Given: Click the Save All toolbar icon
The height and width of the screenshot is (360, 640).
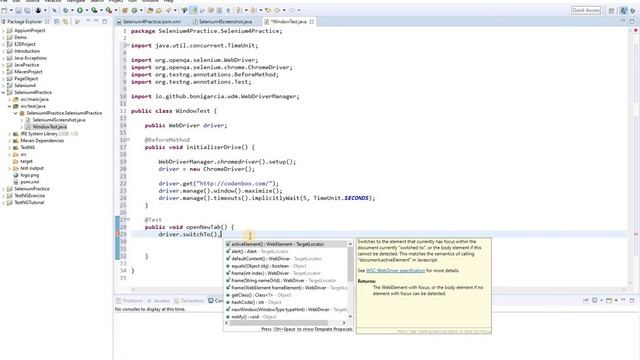Looking at the screenshot, I should 27,10.
